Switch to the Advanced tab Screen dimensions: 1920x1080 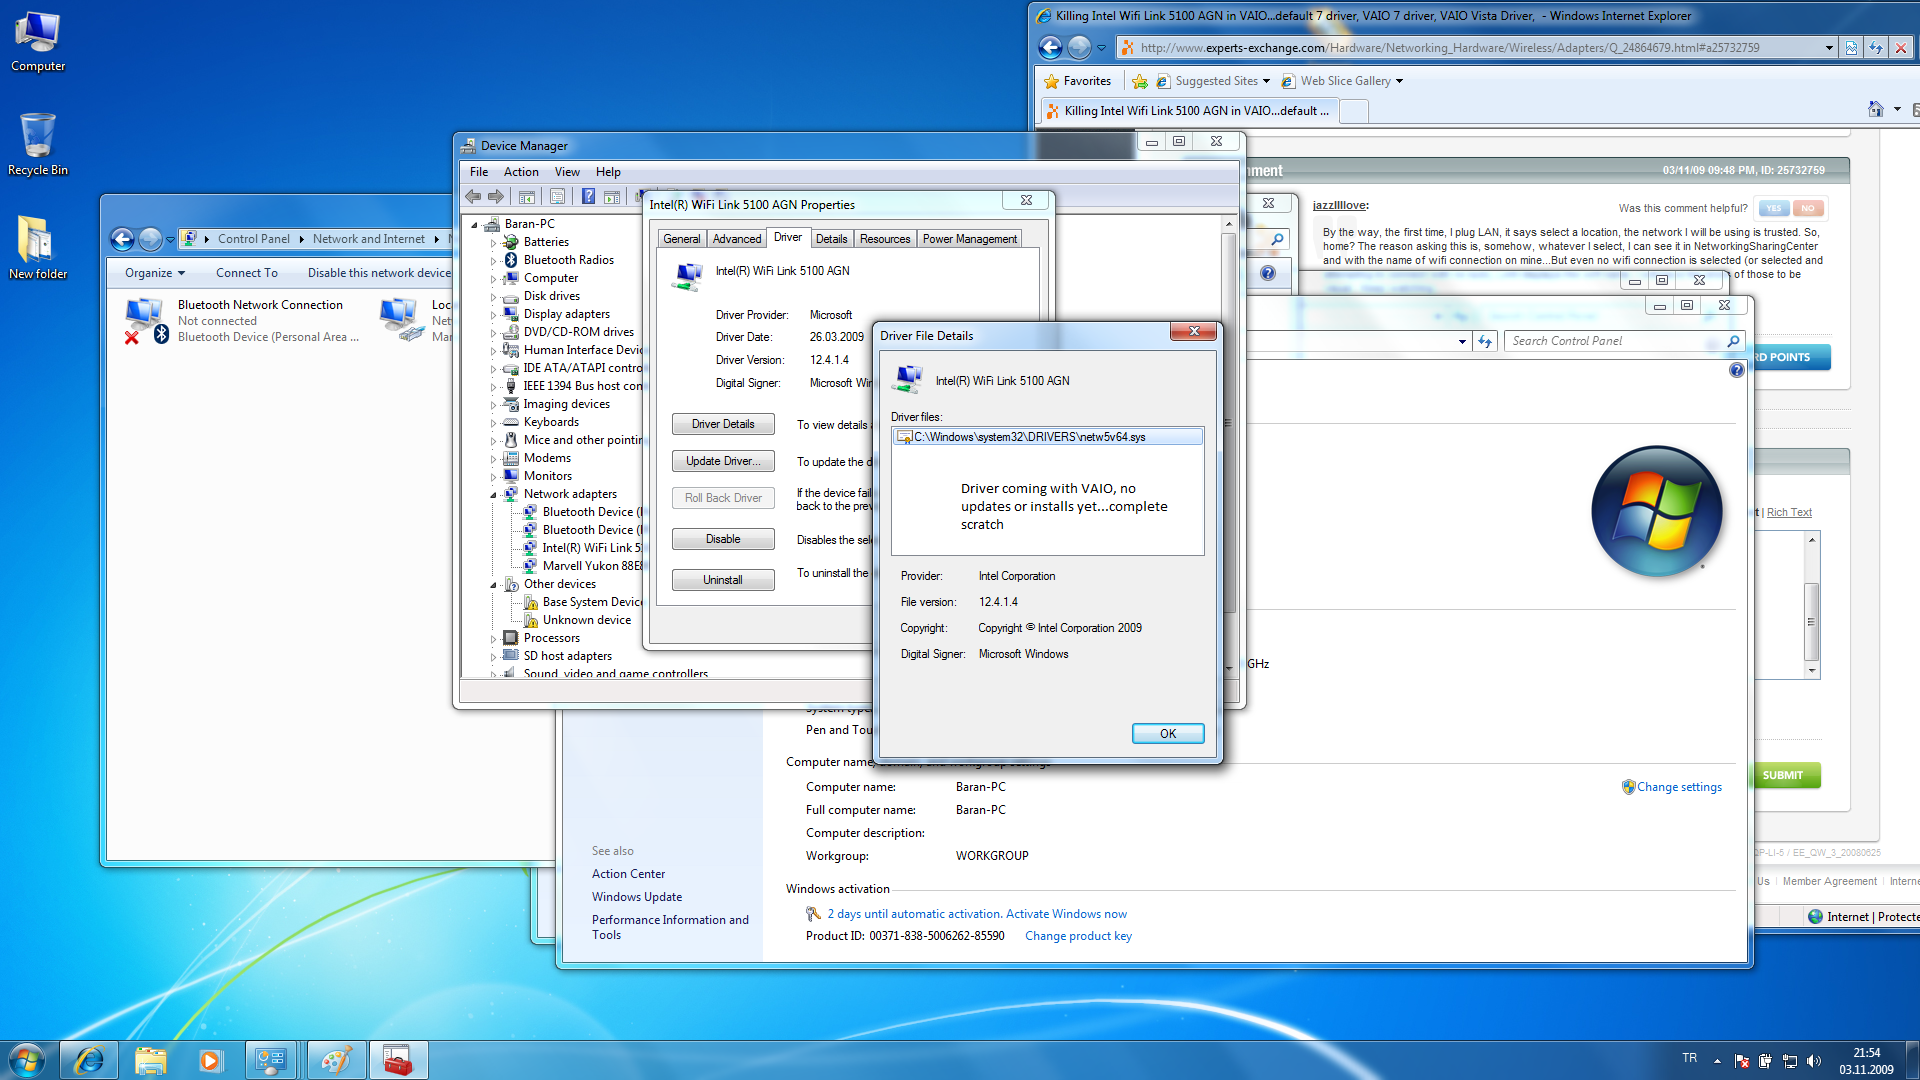pos(737,239)
